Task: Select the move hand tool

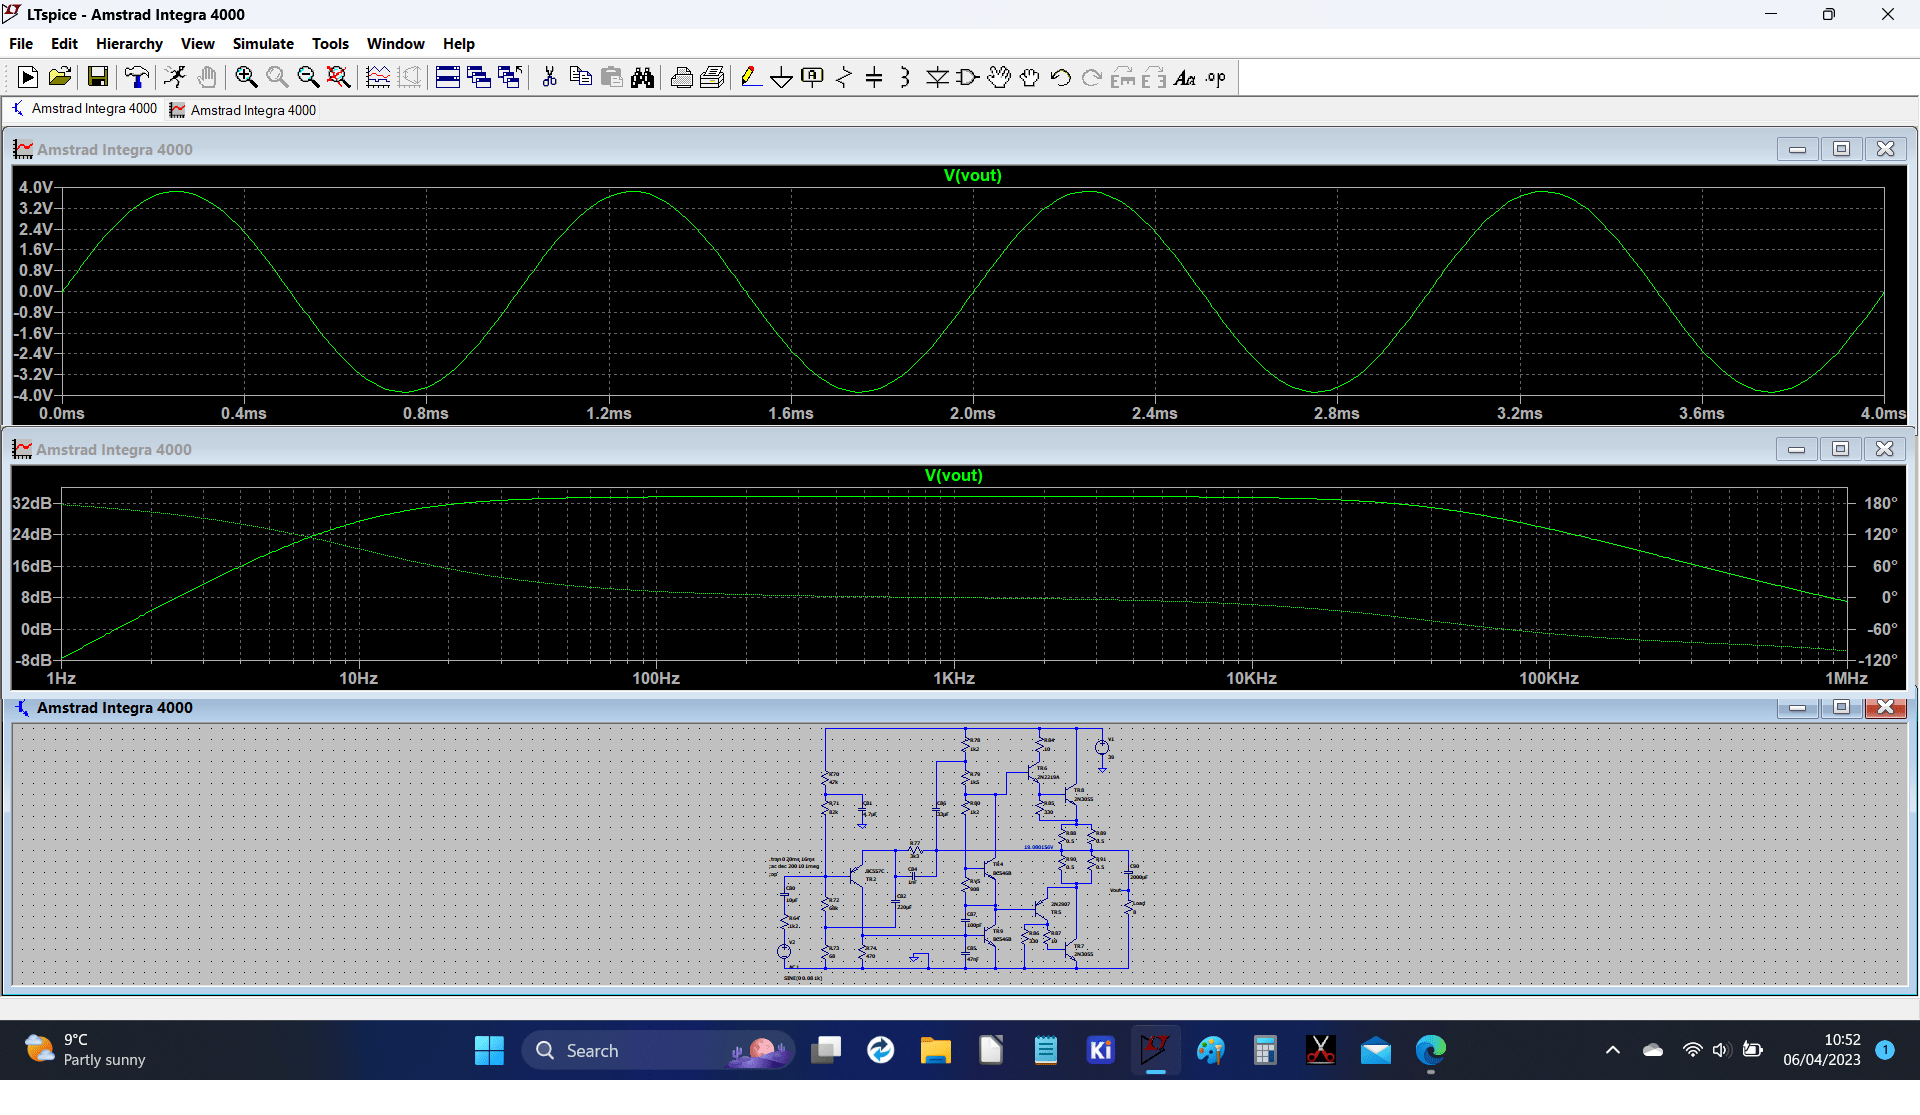Action: click(999, 77)
